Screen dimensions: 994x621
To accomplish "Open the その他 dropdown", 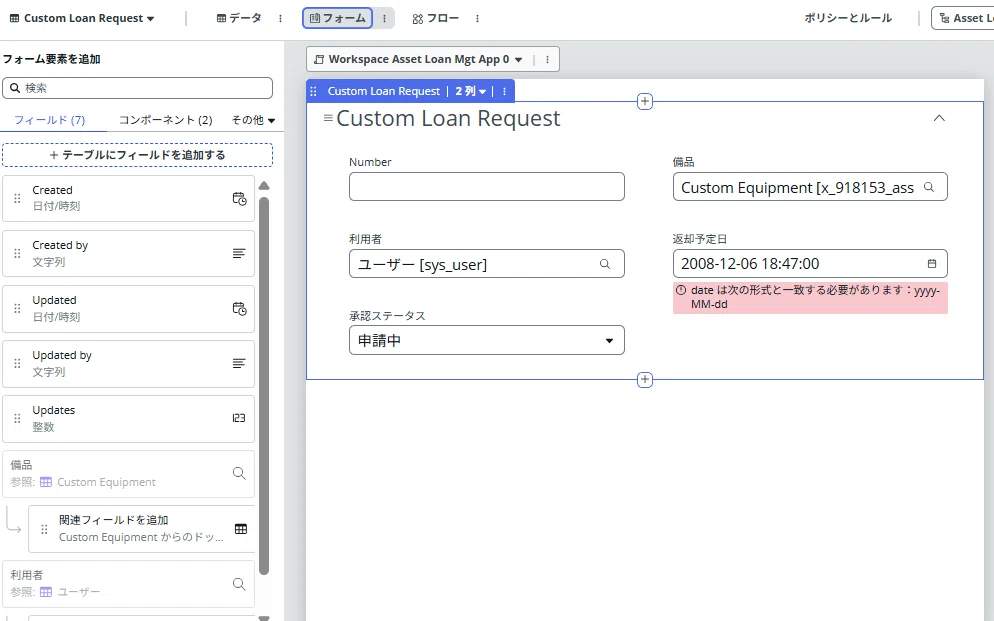I will point(253,120).
